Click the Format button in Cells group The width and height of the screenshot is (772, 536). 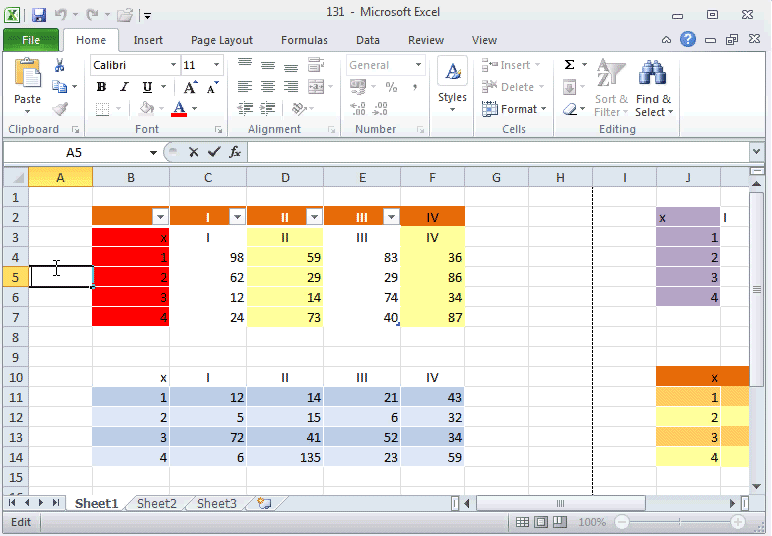tap(514, 109)
